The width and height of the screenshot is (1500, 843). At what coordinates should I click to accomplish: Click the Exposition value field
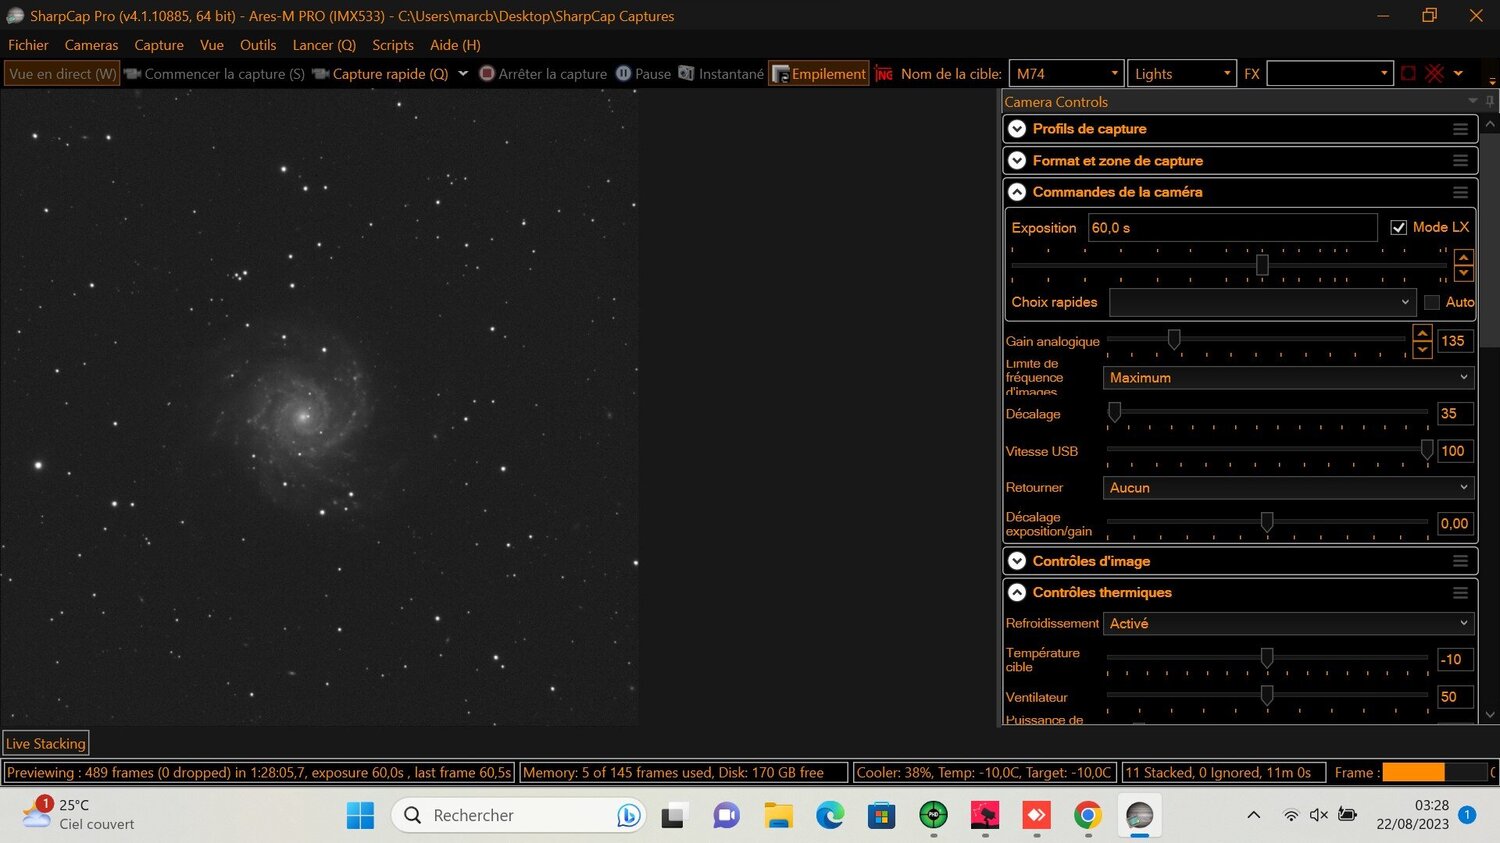coord(1232,228)
